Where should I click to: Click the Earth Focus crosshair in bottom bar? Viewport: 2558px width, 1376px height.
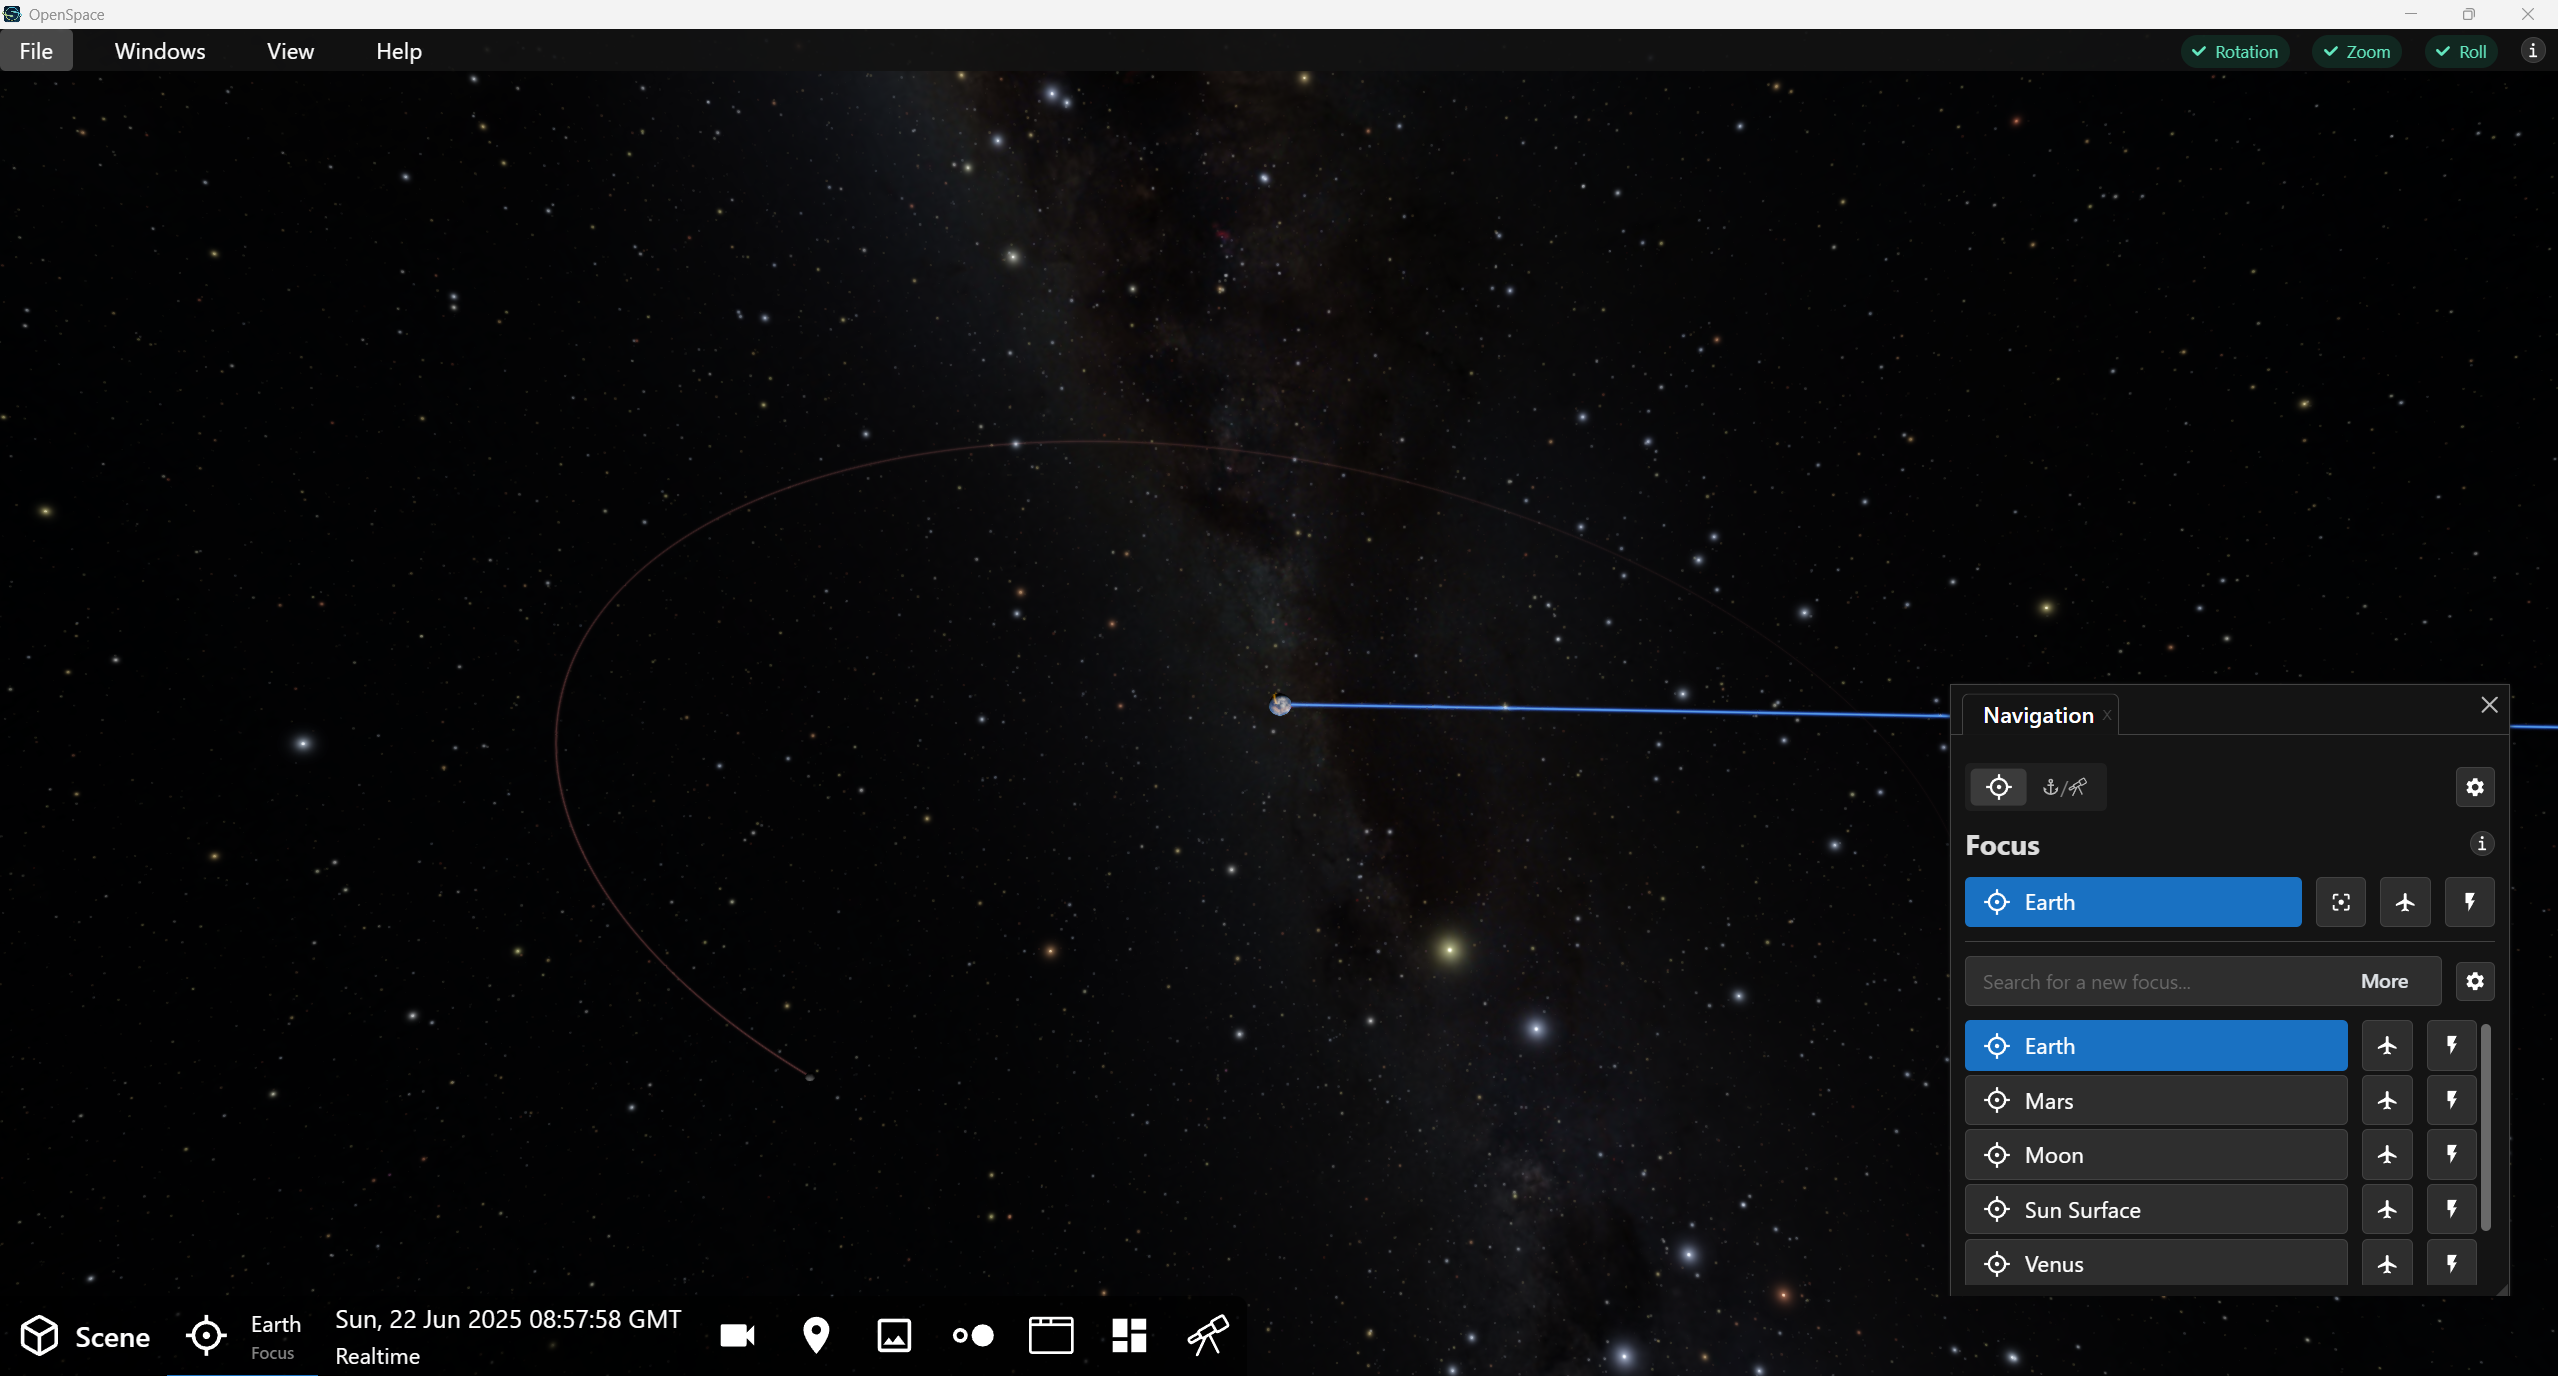206,1336
